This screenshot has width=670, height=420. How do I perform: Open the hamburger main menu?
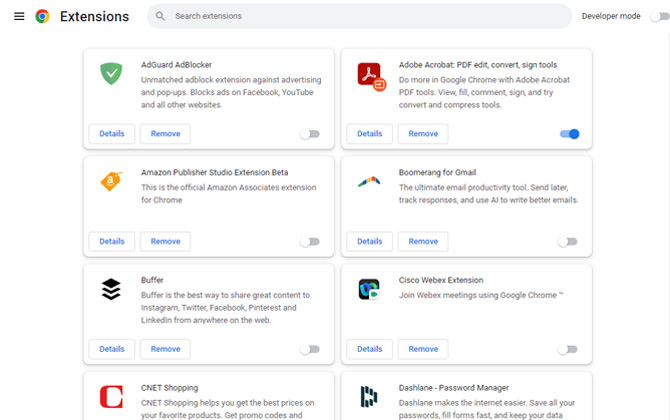click(19, 16)
